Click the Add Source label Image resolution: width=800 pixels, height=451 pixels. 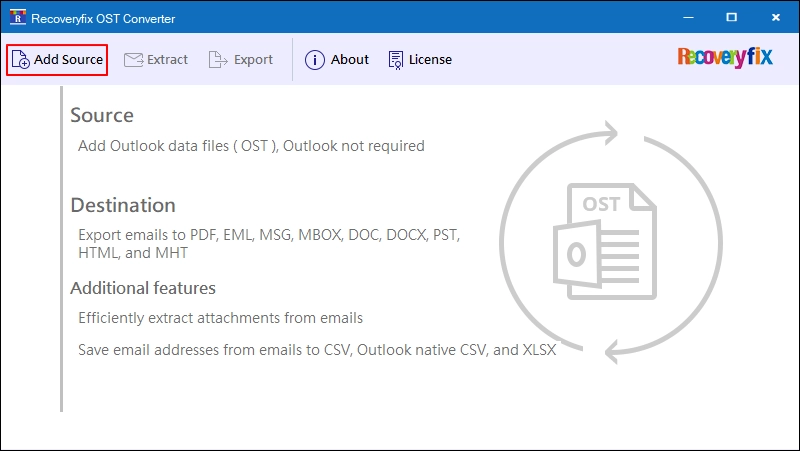click(68, 60)
